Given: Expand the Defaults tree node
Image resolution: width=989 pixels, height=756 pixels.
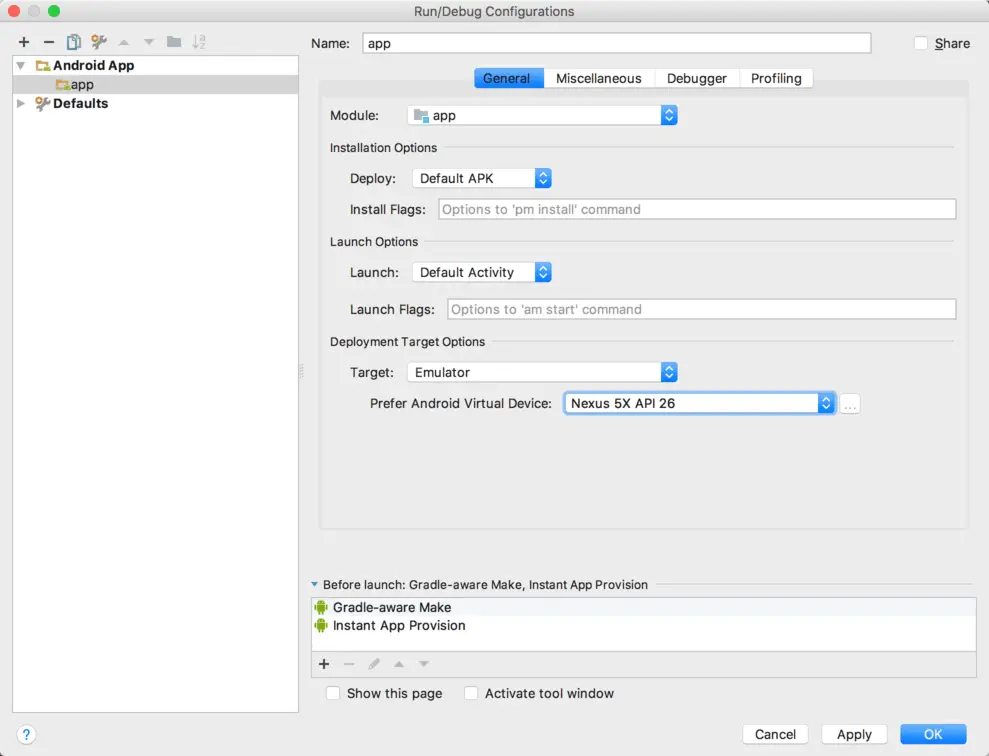Looking at the screenshot, I should pyautogui.click(x=21, y=103).
